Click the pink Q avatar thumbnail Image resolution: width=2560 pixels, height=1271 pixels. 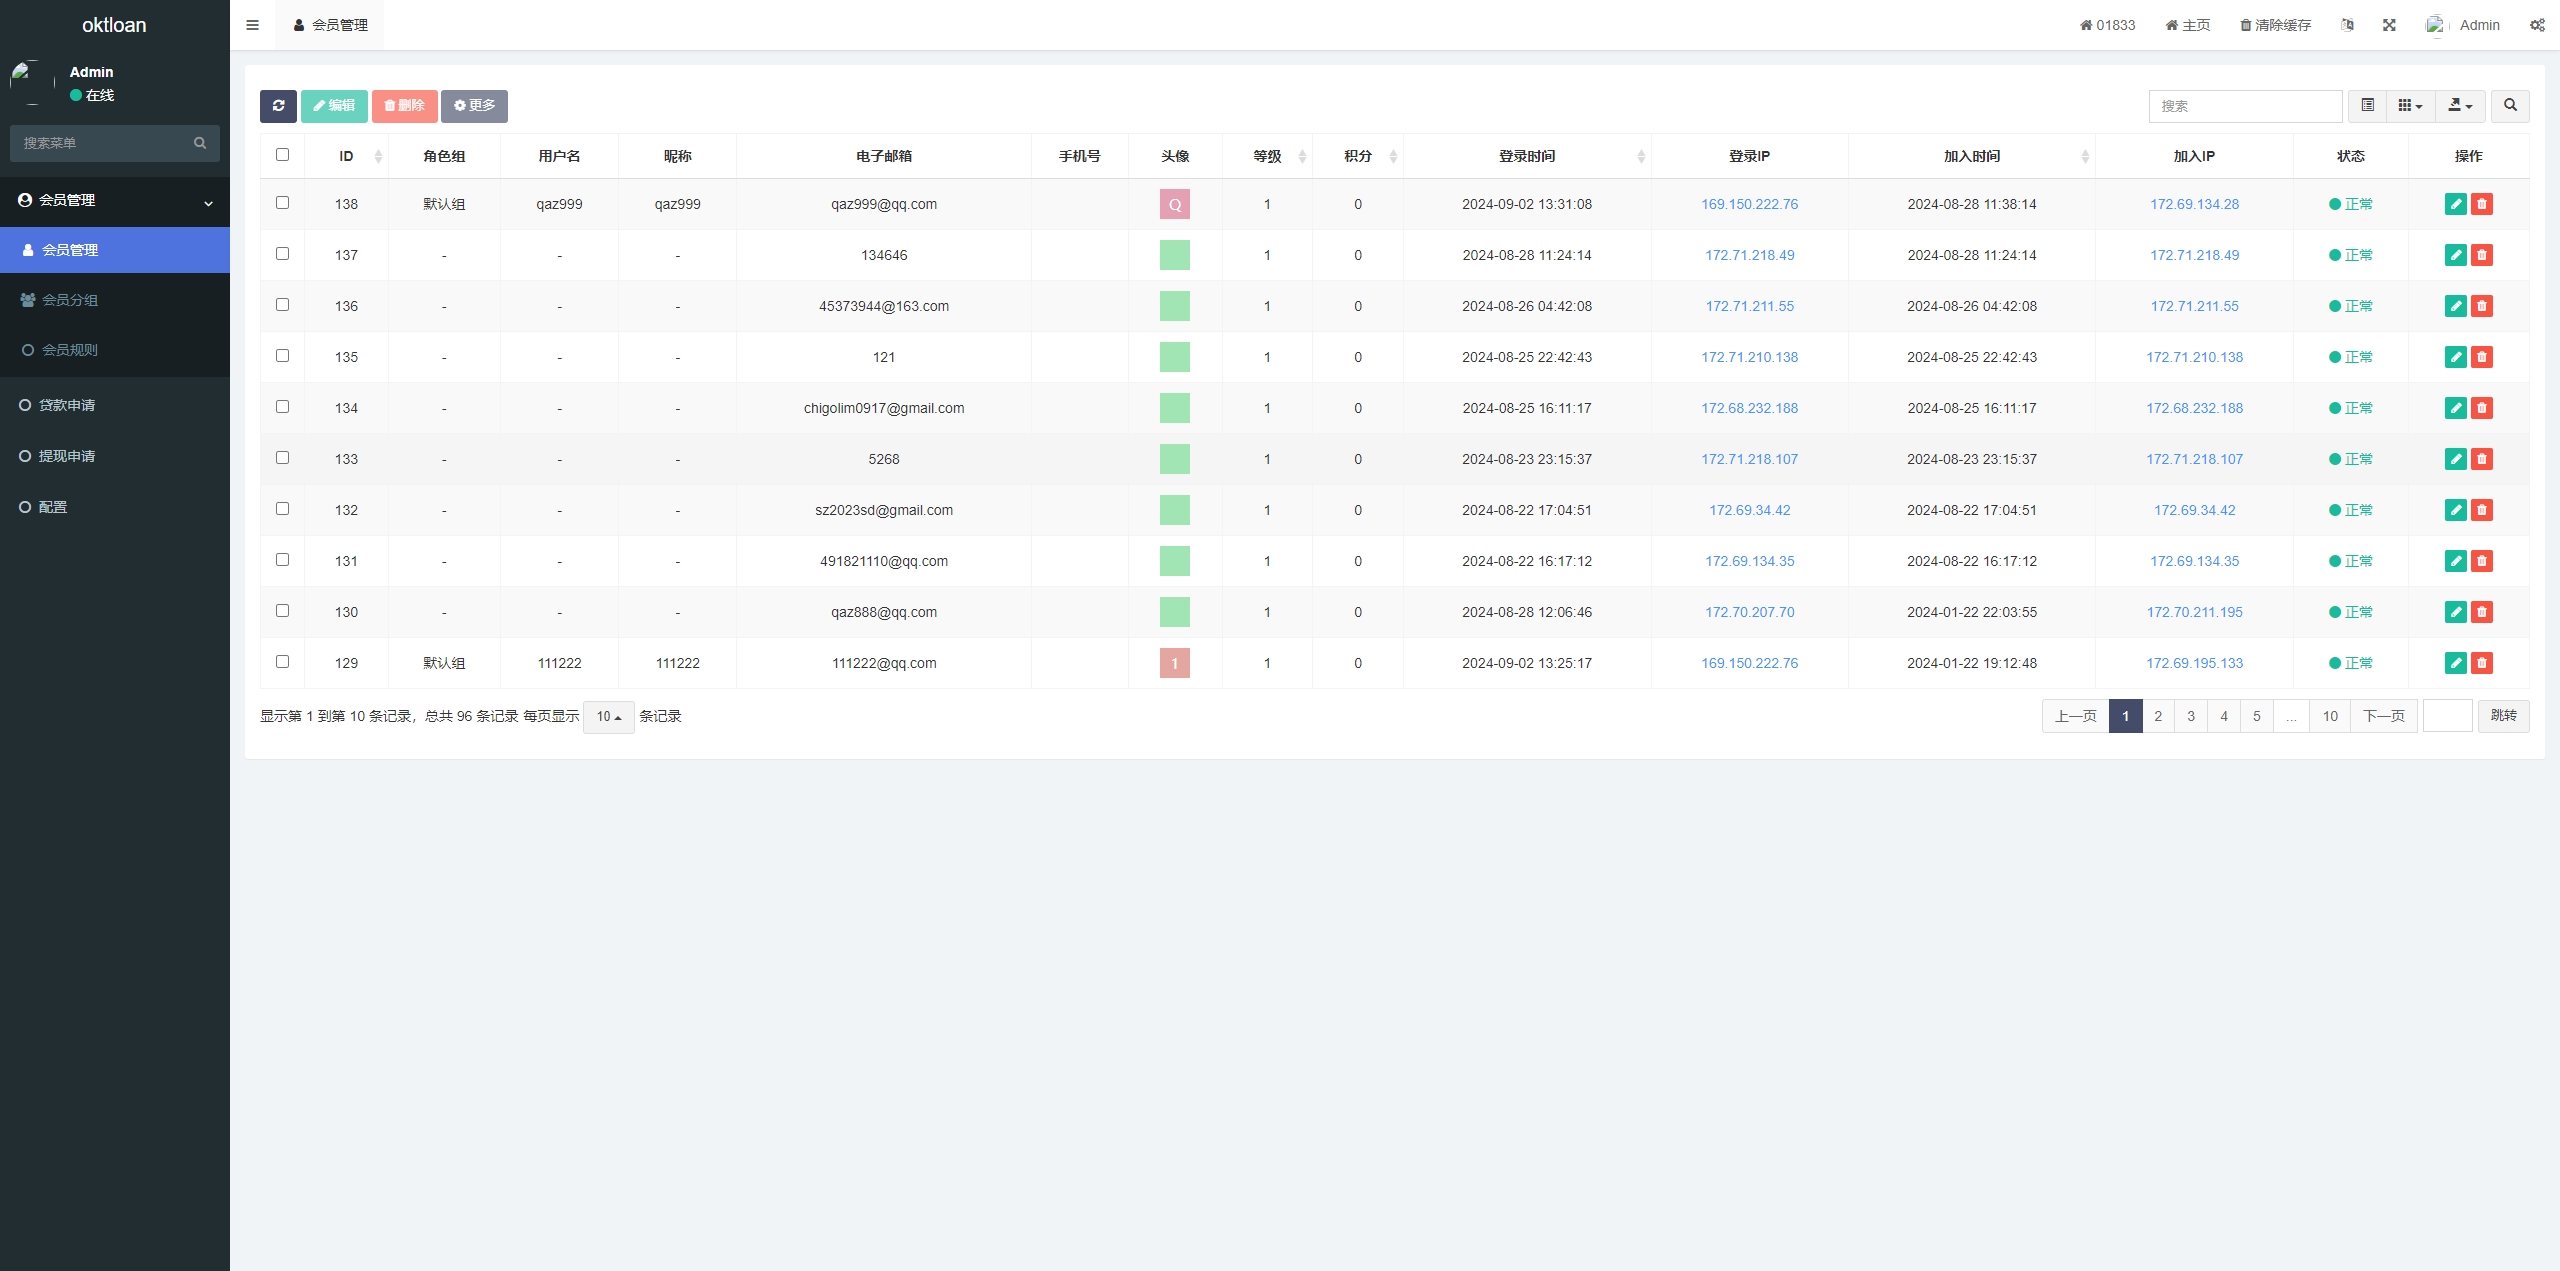1174,205
